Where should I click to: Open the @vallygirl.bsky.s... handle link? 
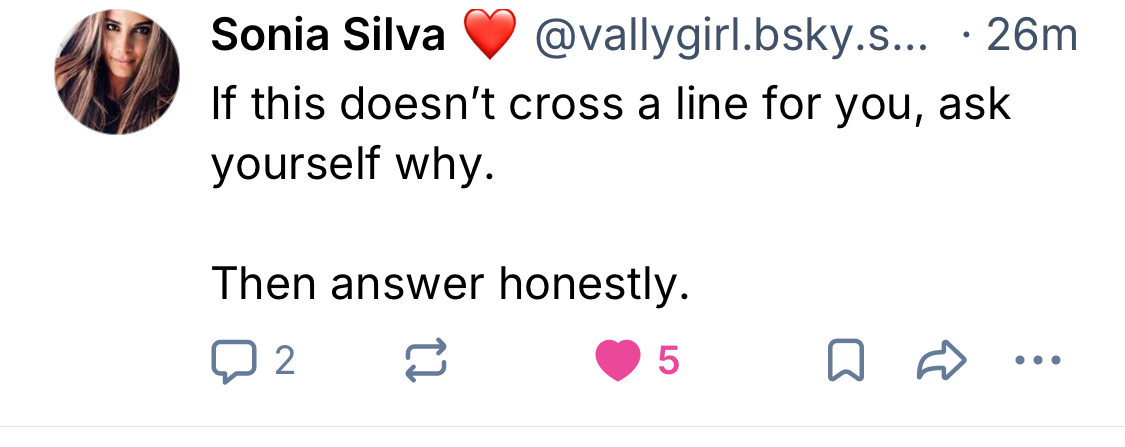coord(732,37)
